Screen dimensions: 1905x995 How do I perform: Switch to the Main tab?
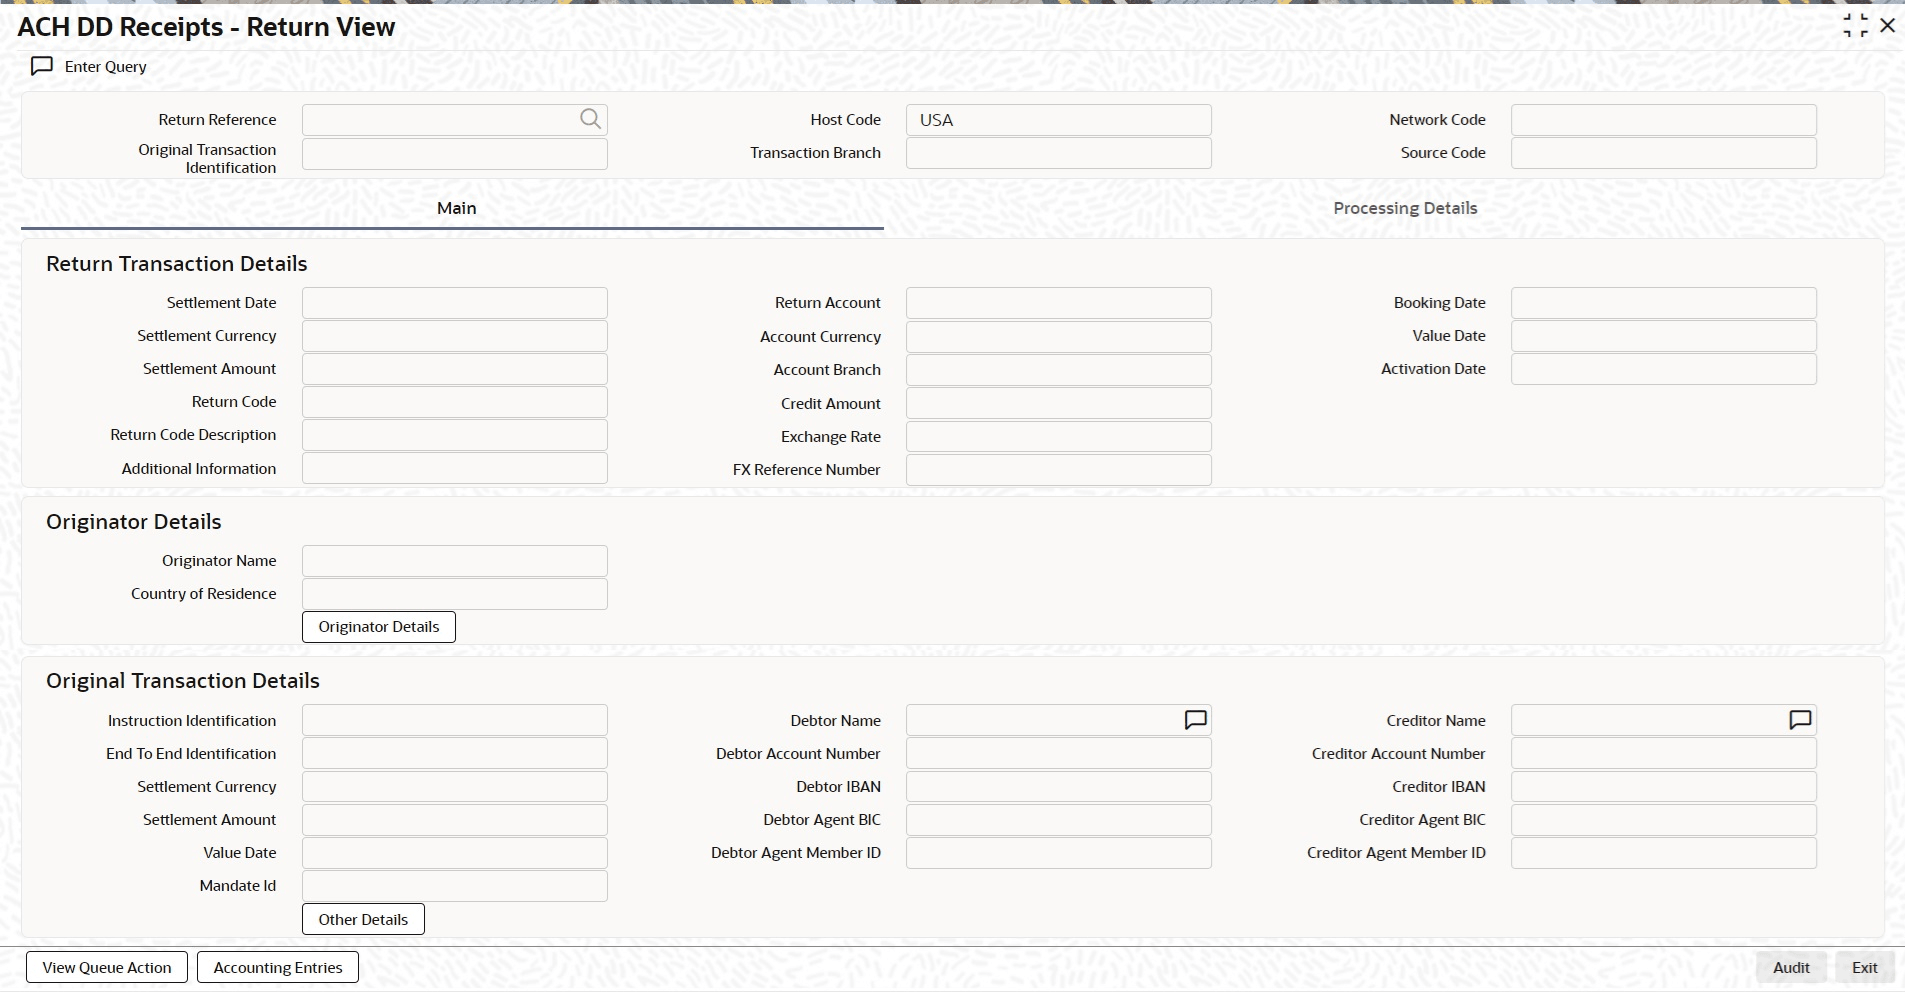tap(456, 208)
